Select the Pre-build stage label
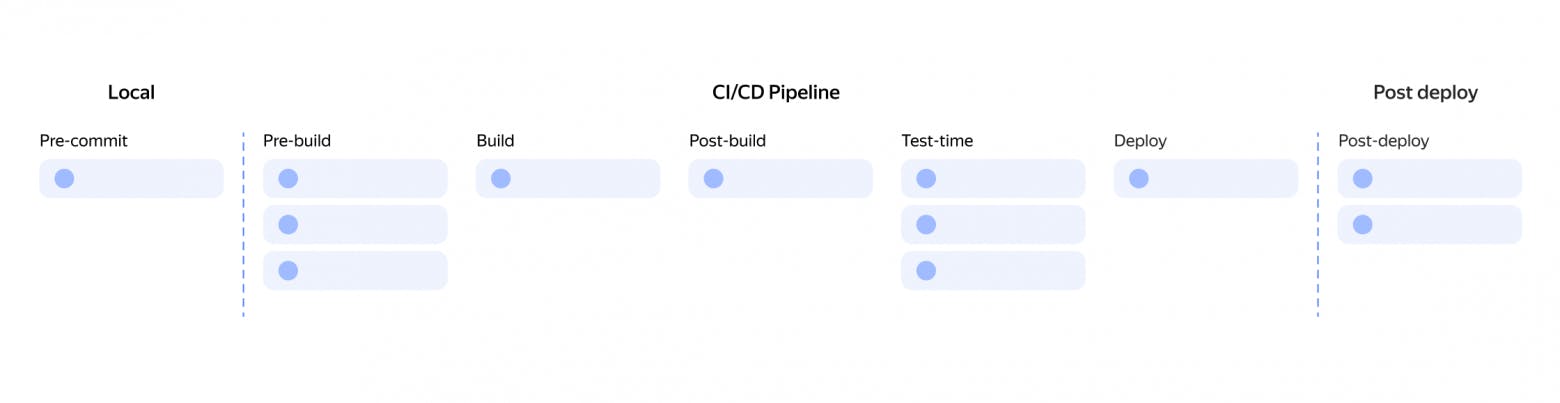Screen dimensions: 1560x403 (297, 141)
